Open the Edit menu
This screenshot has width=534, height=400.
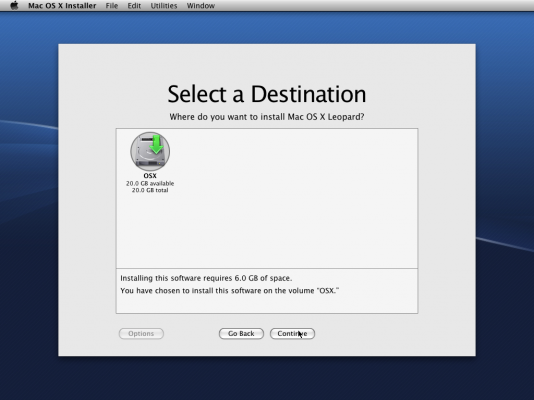(134, 6)
